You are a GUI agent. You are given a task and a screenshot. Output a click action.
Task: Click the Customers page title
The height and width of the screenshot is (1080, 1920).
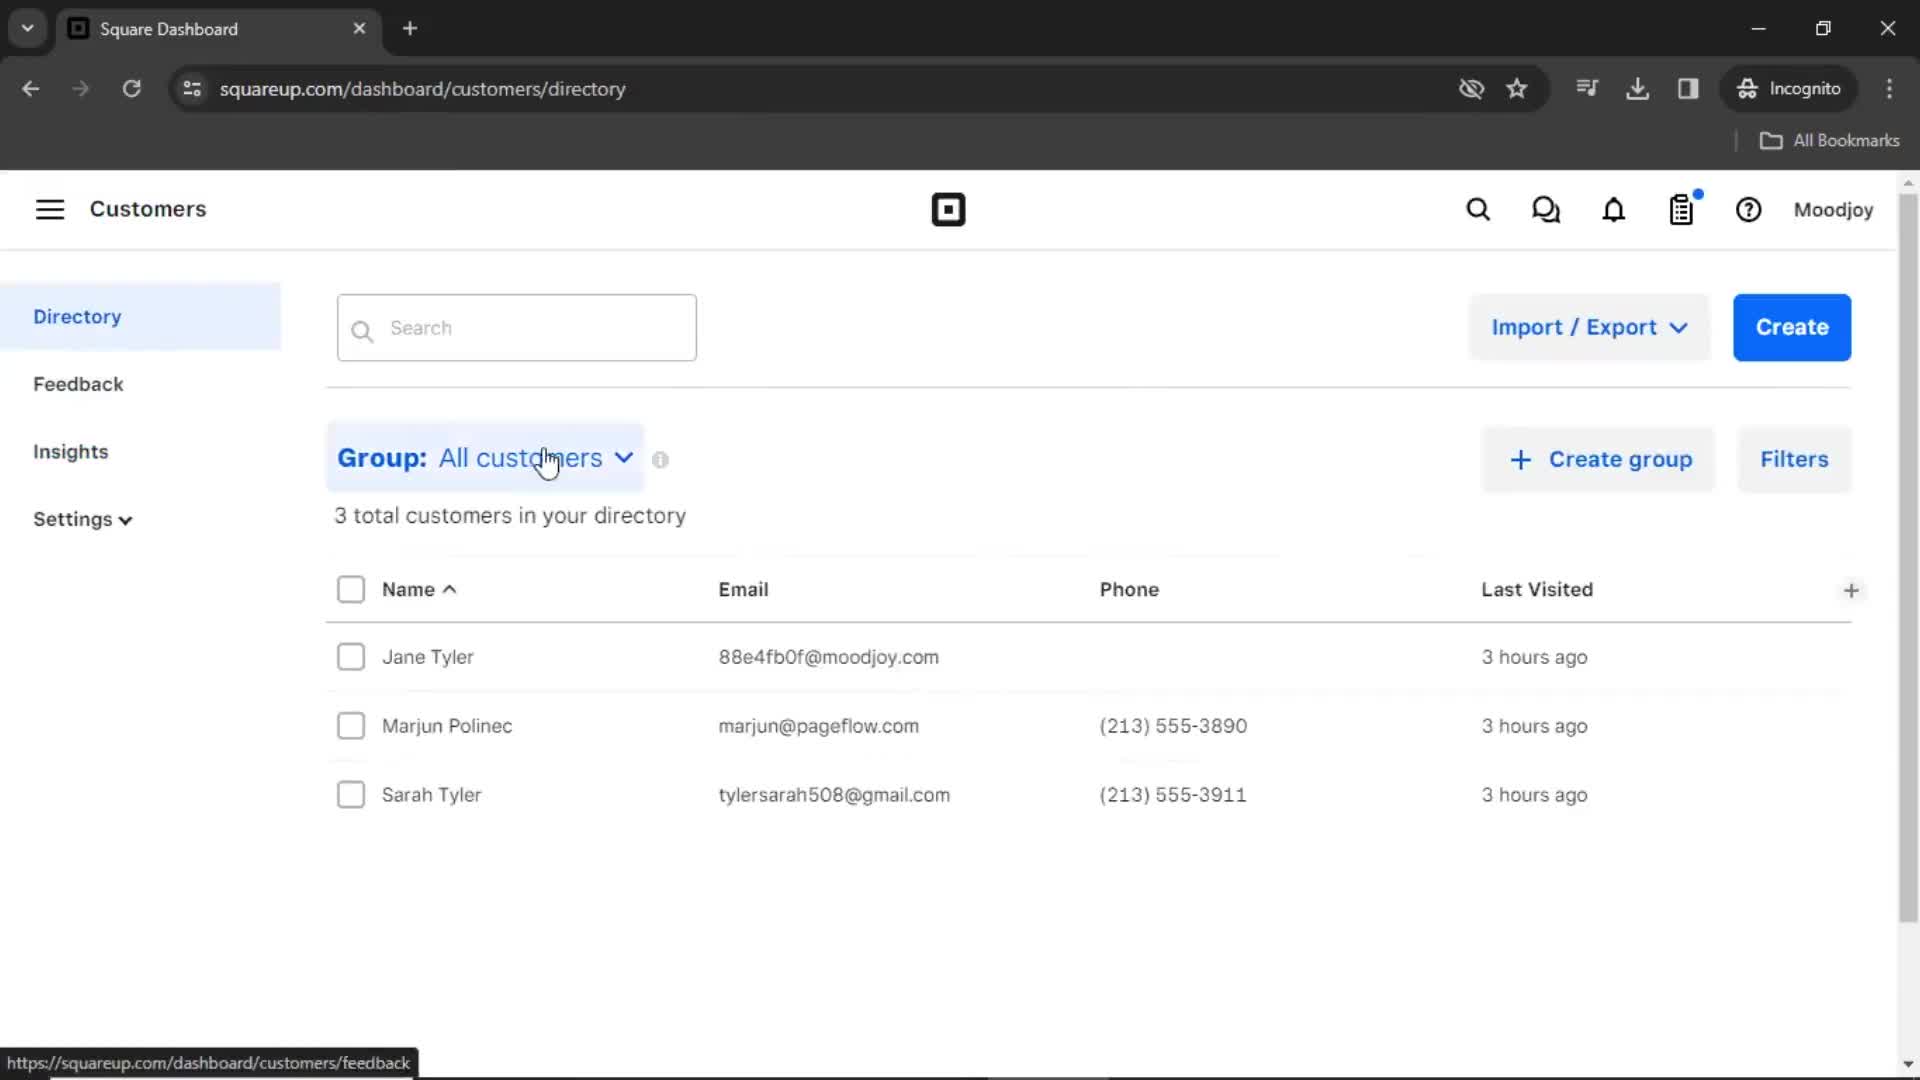pyautogui.click(x=148, y=209)
